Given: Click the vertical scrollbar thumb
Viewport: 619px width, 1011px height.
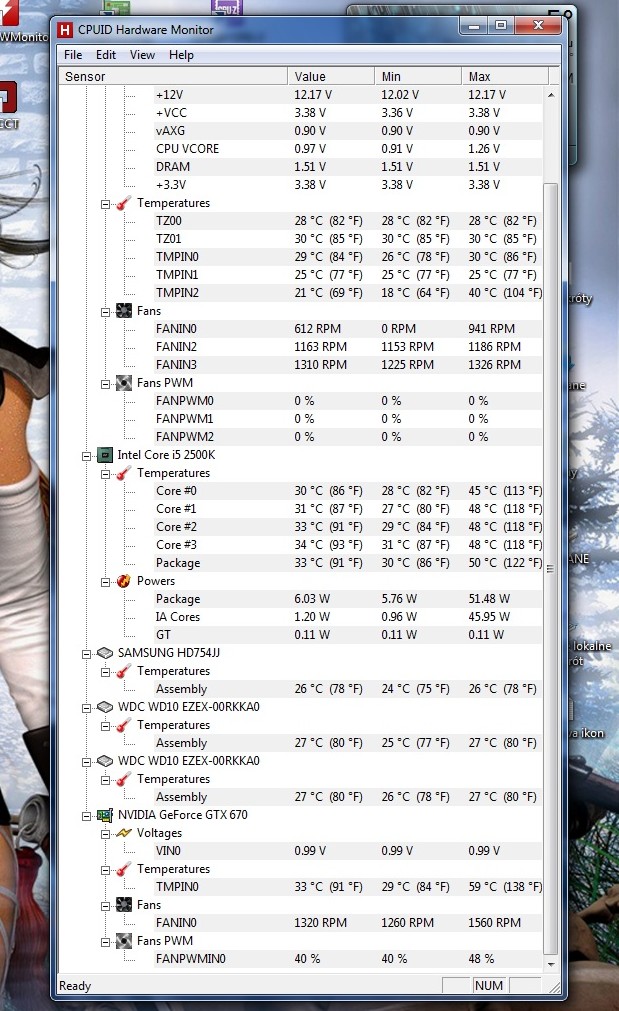Looking at the screenshot, I should (551, 568).
